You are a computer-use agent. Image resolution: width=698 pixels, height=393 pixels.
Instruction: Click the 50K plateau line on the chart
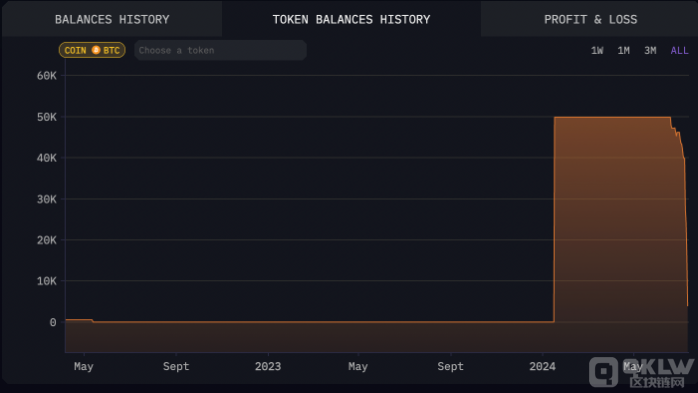(612, 117)
